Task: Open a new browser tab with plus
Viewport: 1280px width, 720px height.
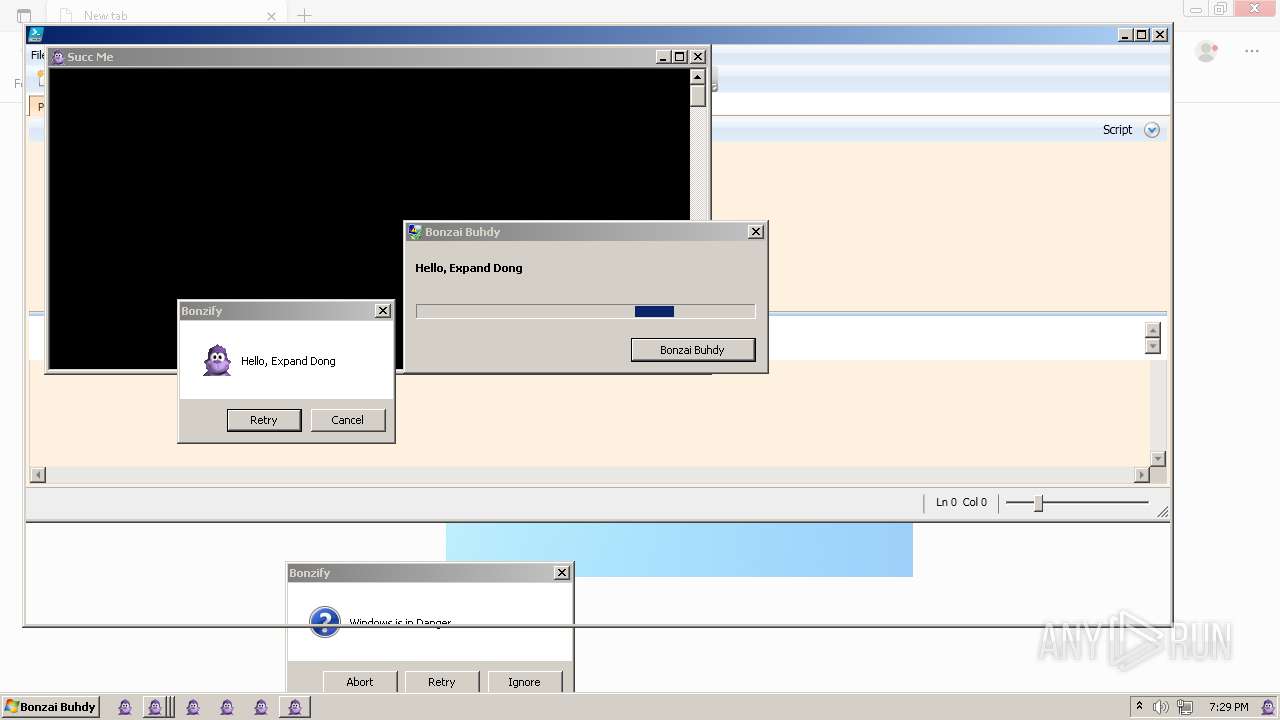Action: [305, 15]
